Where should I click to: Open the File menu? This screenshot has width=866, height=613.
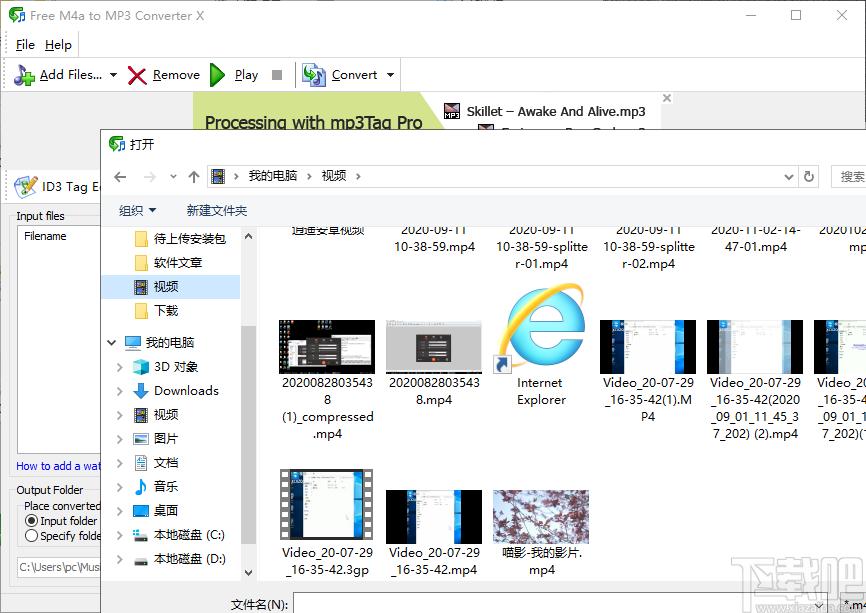pyautogui.click(x=25, y=45)
